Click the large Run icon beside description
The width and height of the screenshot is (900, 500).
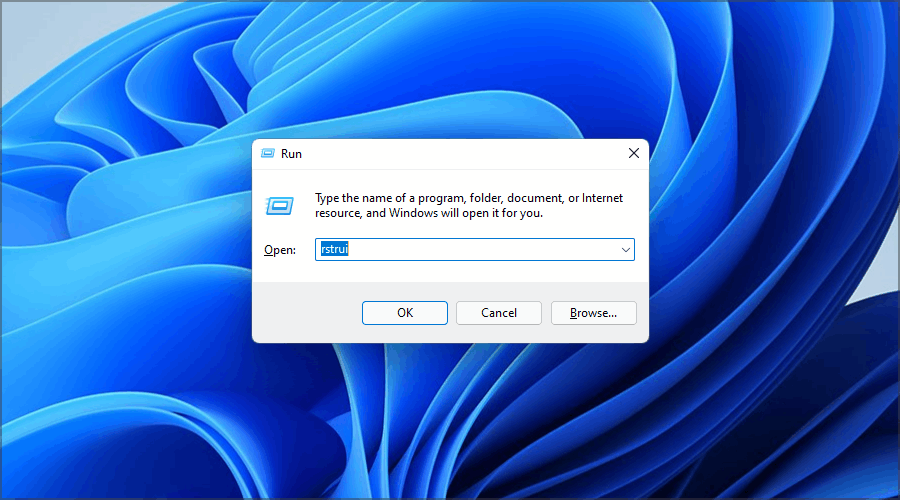click(x=280, y=206)
